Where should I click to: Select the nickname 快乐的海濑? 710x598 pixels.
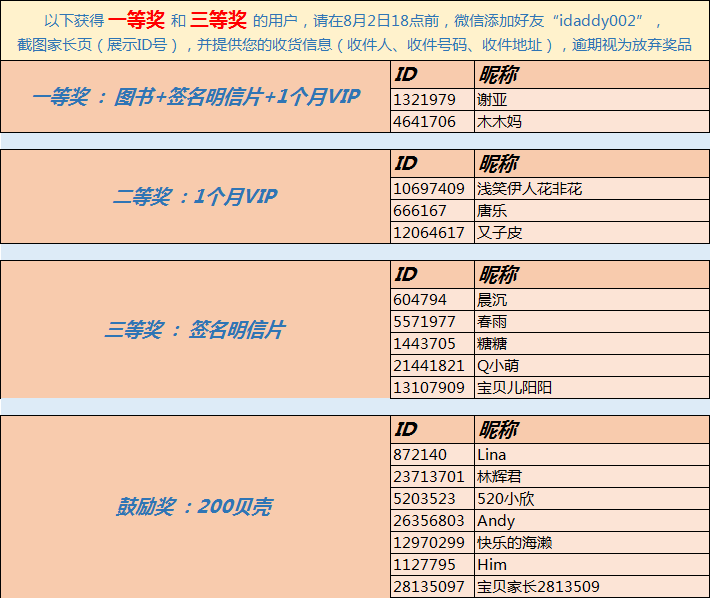click(x=515, y=542)
